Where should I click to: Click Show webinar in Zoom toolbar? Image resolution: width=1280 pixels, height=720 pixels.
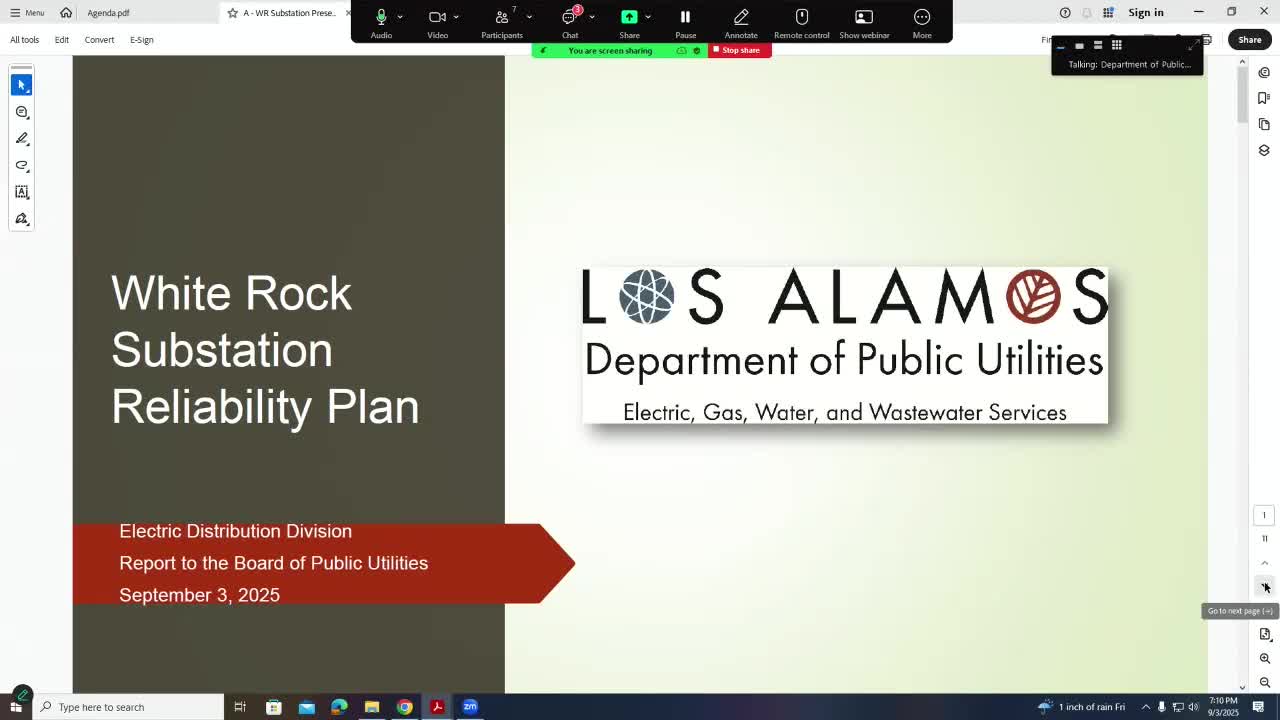click(864, 22)
